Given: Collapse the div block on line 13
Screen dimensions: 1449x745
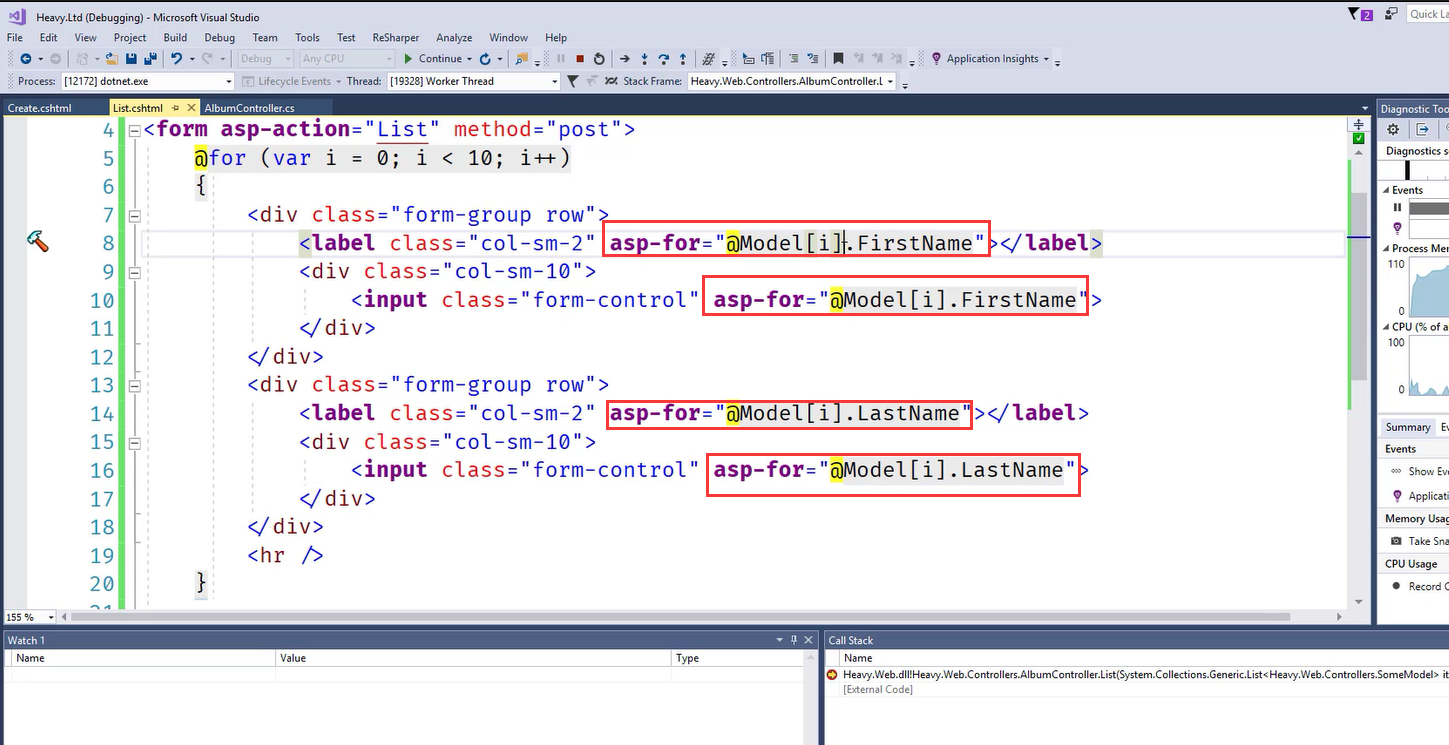Looking at the screenshot, I should (134, 385).
